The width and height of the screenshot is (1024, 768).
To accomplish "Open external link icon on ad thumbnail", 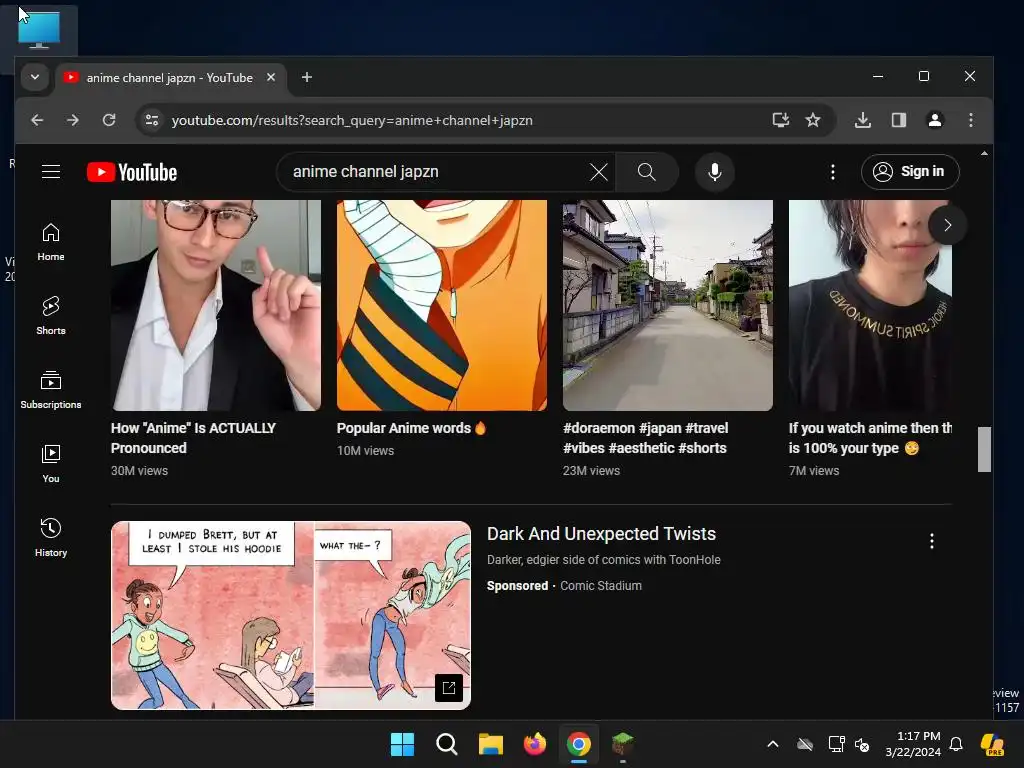I will coord(449,688).
